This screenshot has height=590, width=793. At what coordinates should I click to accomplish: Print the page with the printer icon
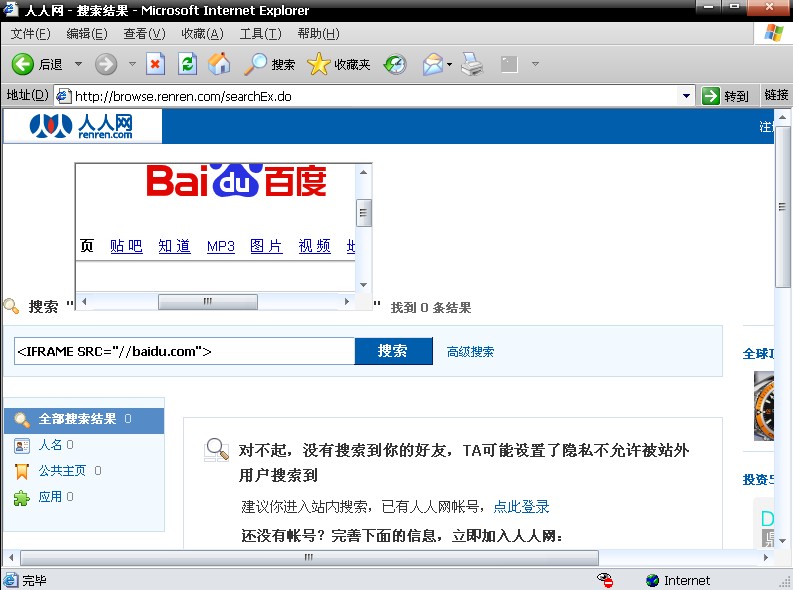pyautogui.click(x=472, y=64)
